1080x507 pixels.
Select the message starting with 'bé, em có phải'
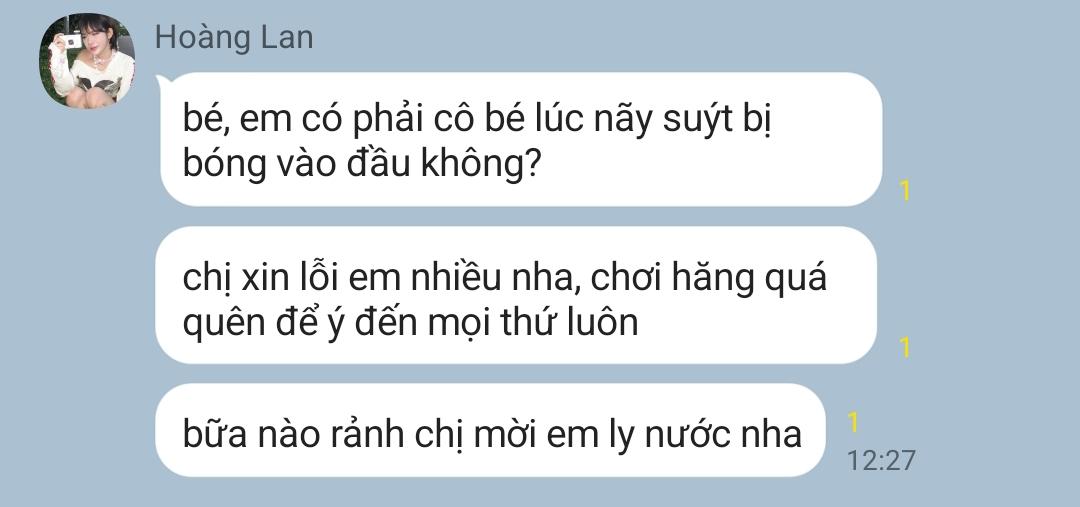pos(521,139)
